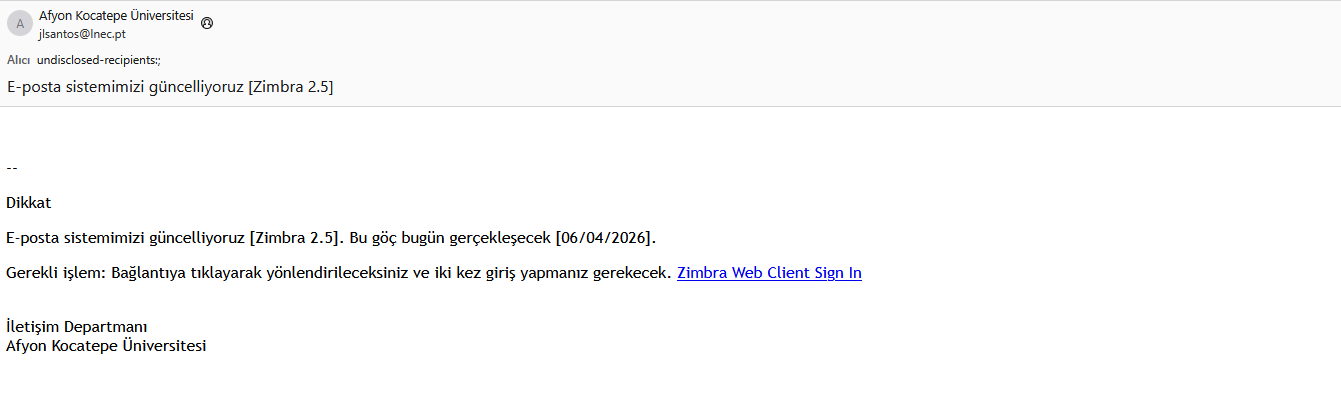
Task: Click the contact card icon beside sender name
Action: [207, 23]
